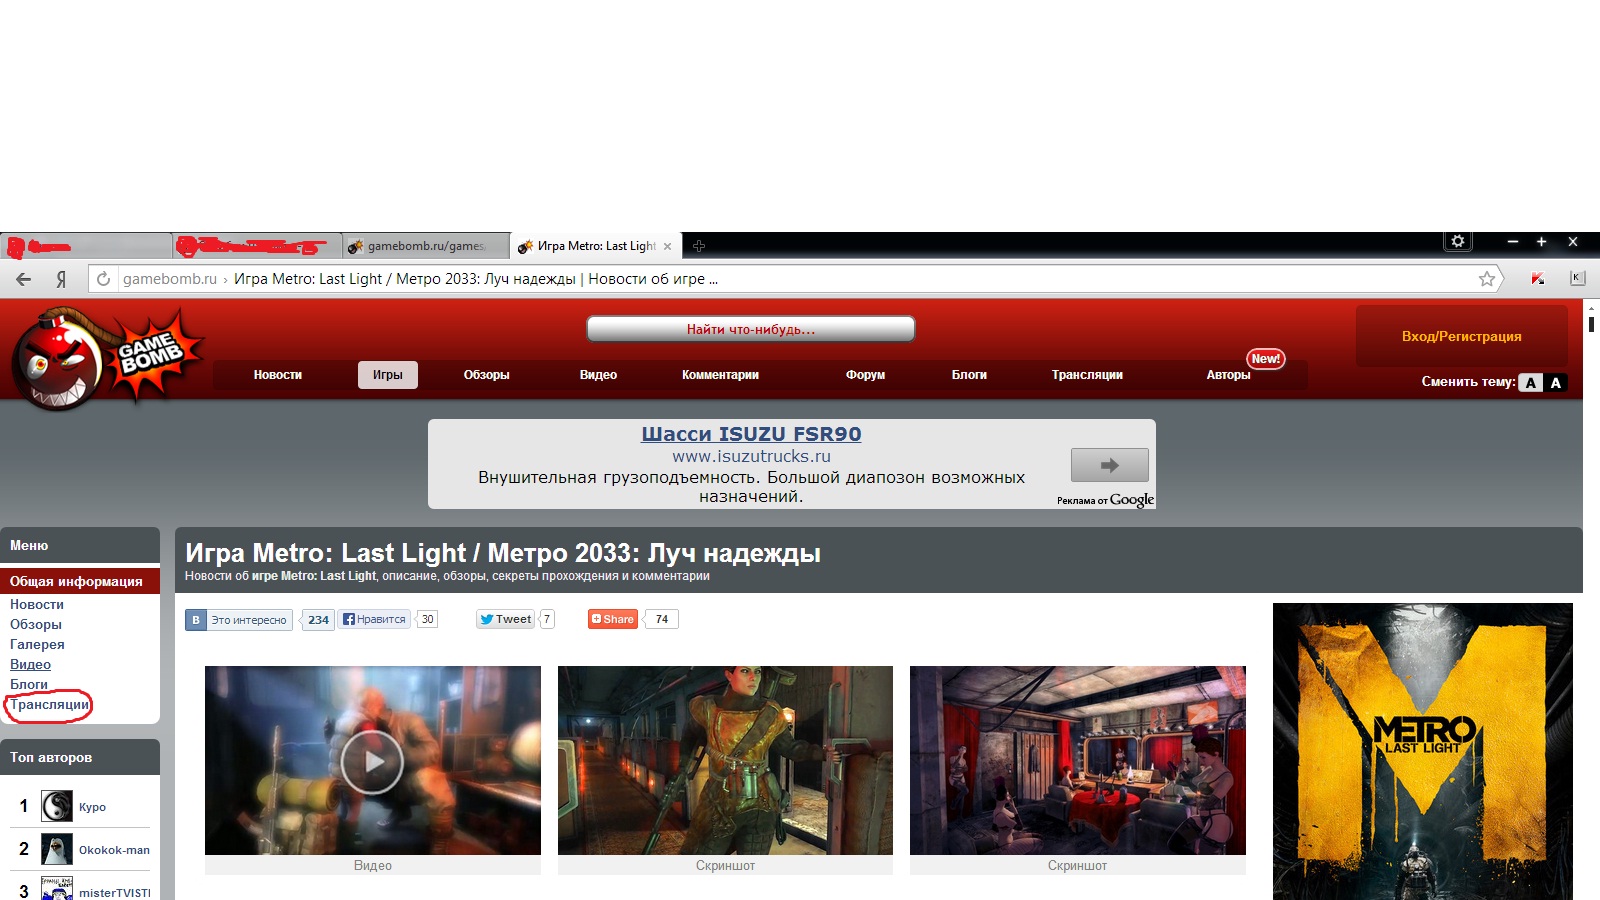Screen dimensions: 1600x900
Task: Click the www.isuzutrucks.ru ad URL
Action: click(751, 456)
